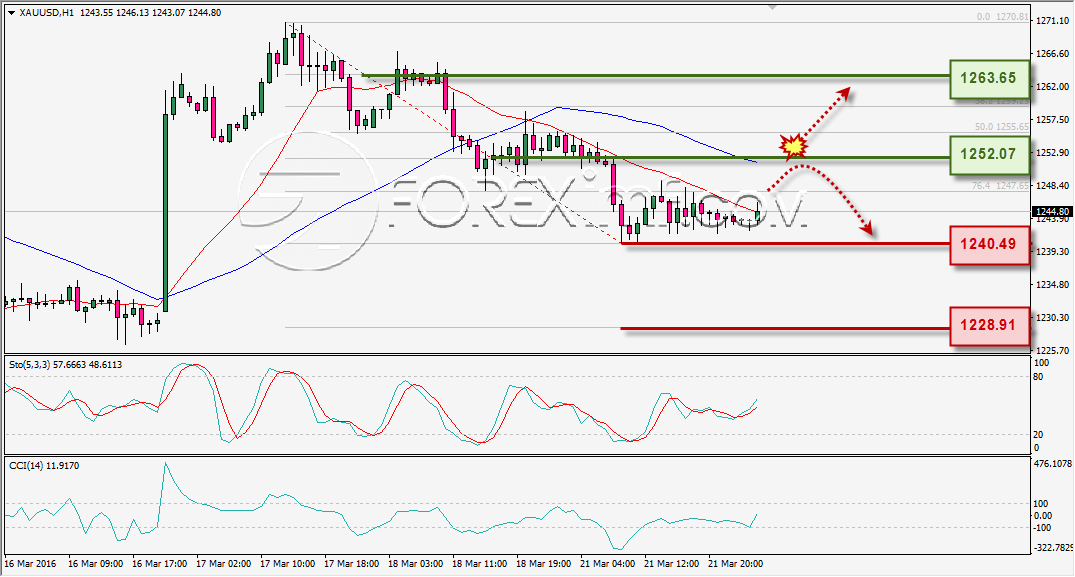Click the 18 Mar 03:00 time label

click(x=415, y=563)
